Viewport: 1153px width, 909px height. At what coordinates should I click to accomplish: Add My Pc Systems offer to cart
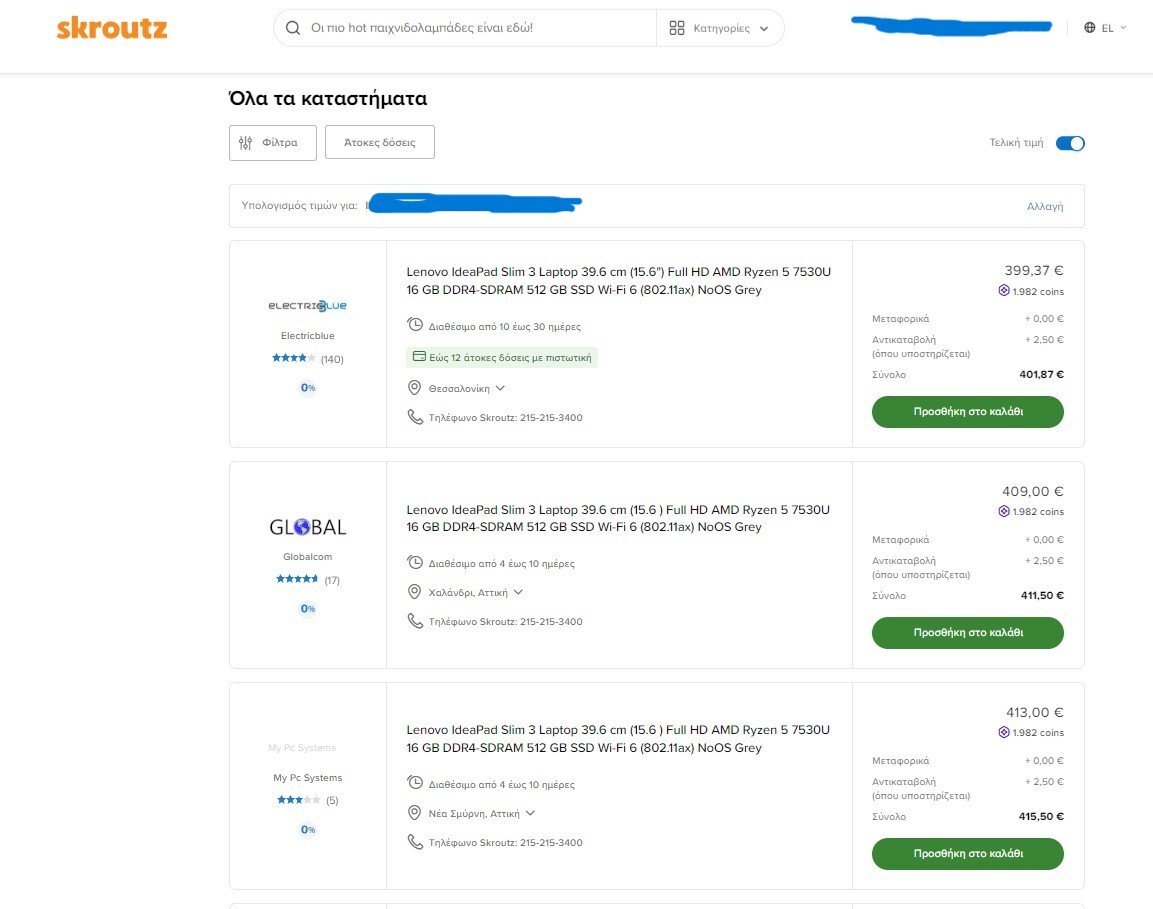coord(968,854)
